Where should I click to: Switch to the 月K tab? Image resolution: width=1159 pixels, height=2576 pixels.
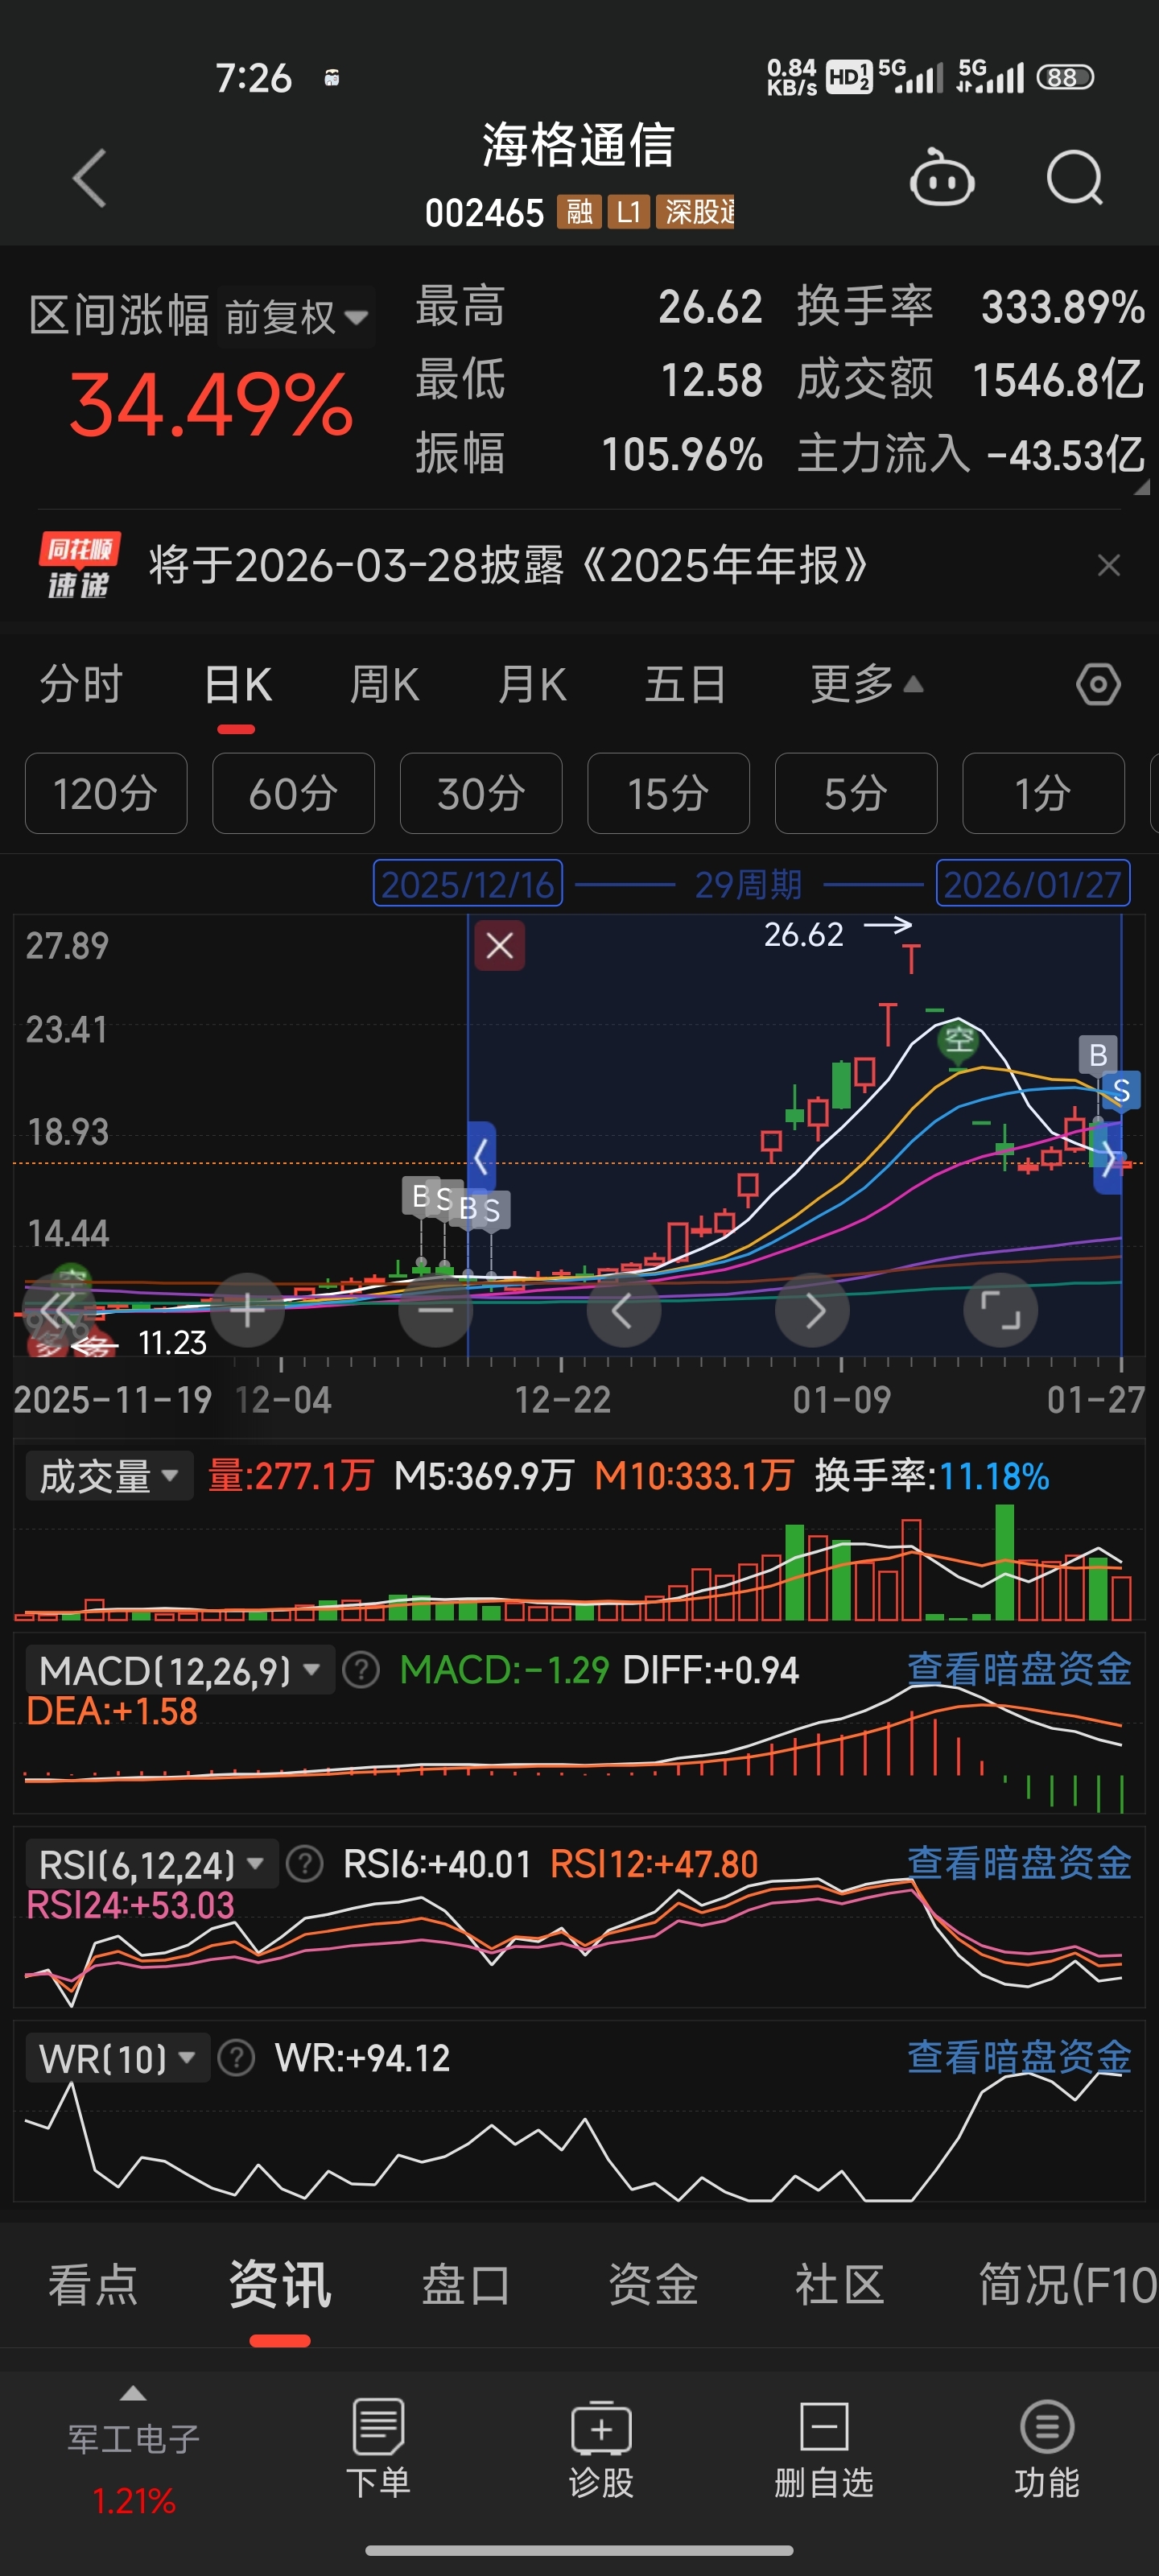532,685
